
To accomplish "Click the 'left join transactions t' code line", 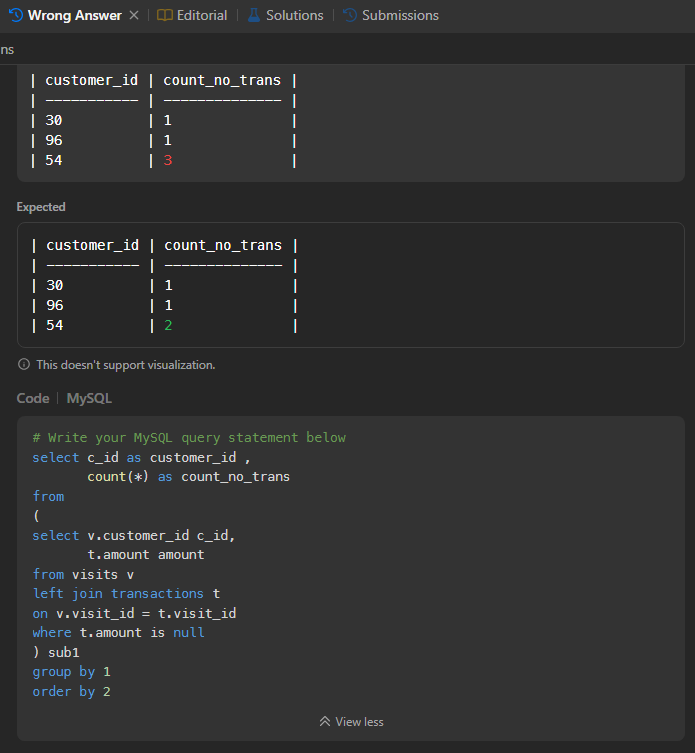I will click(126, 594).
